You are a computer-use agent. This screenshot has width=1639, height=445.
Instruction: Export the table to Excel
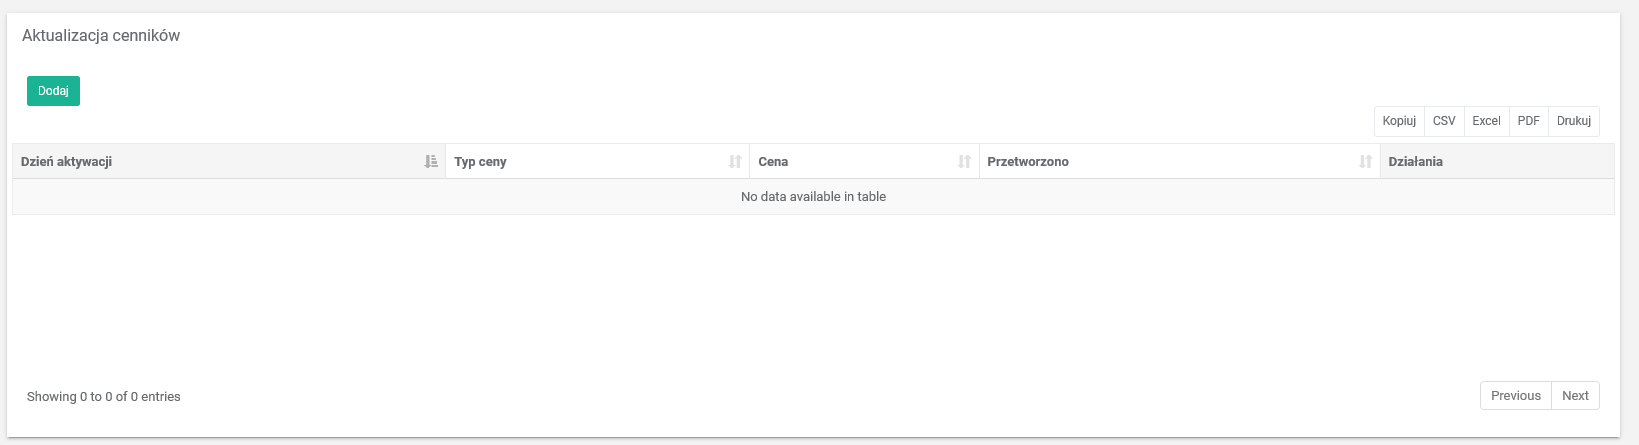1486,121
